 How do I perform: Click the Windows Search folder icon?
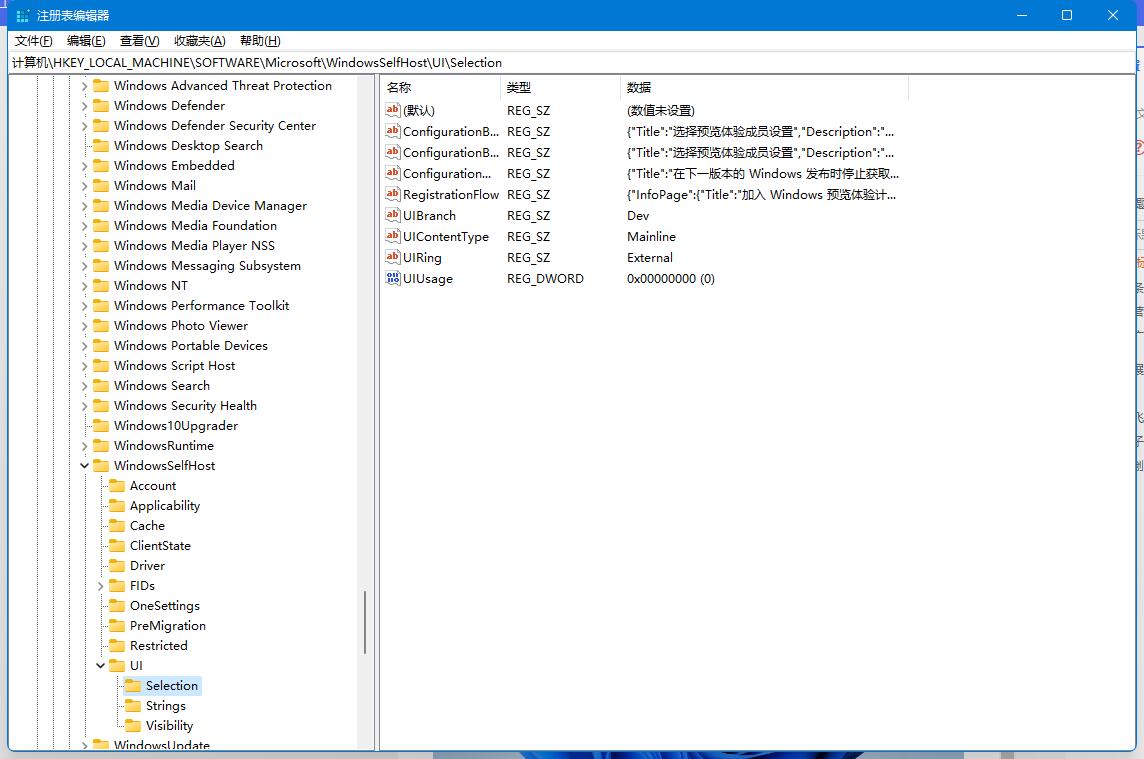tap(101, 385)
